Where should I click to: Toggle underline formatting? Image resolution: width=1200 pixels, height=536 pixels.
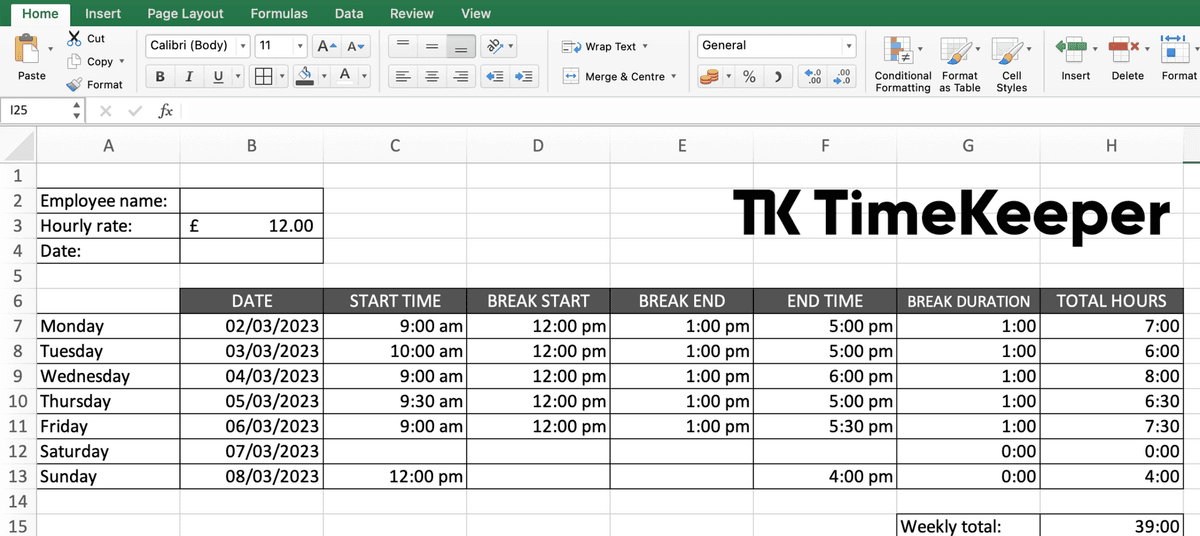(x=219, y=77)
